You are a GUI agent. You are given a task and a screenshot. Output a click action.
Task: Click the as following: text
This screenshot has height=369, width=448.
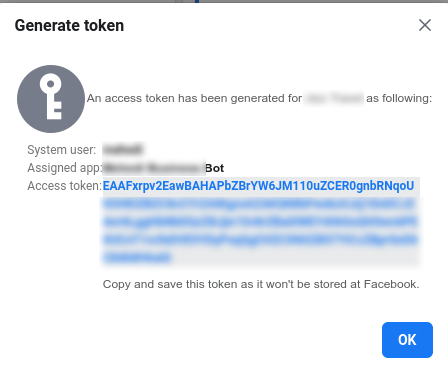(399, 98)
